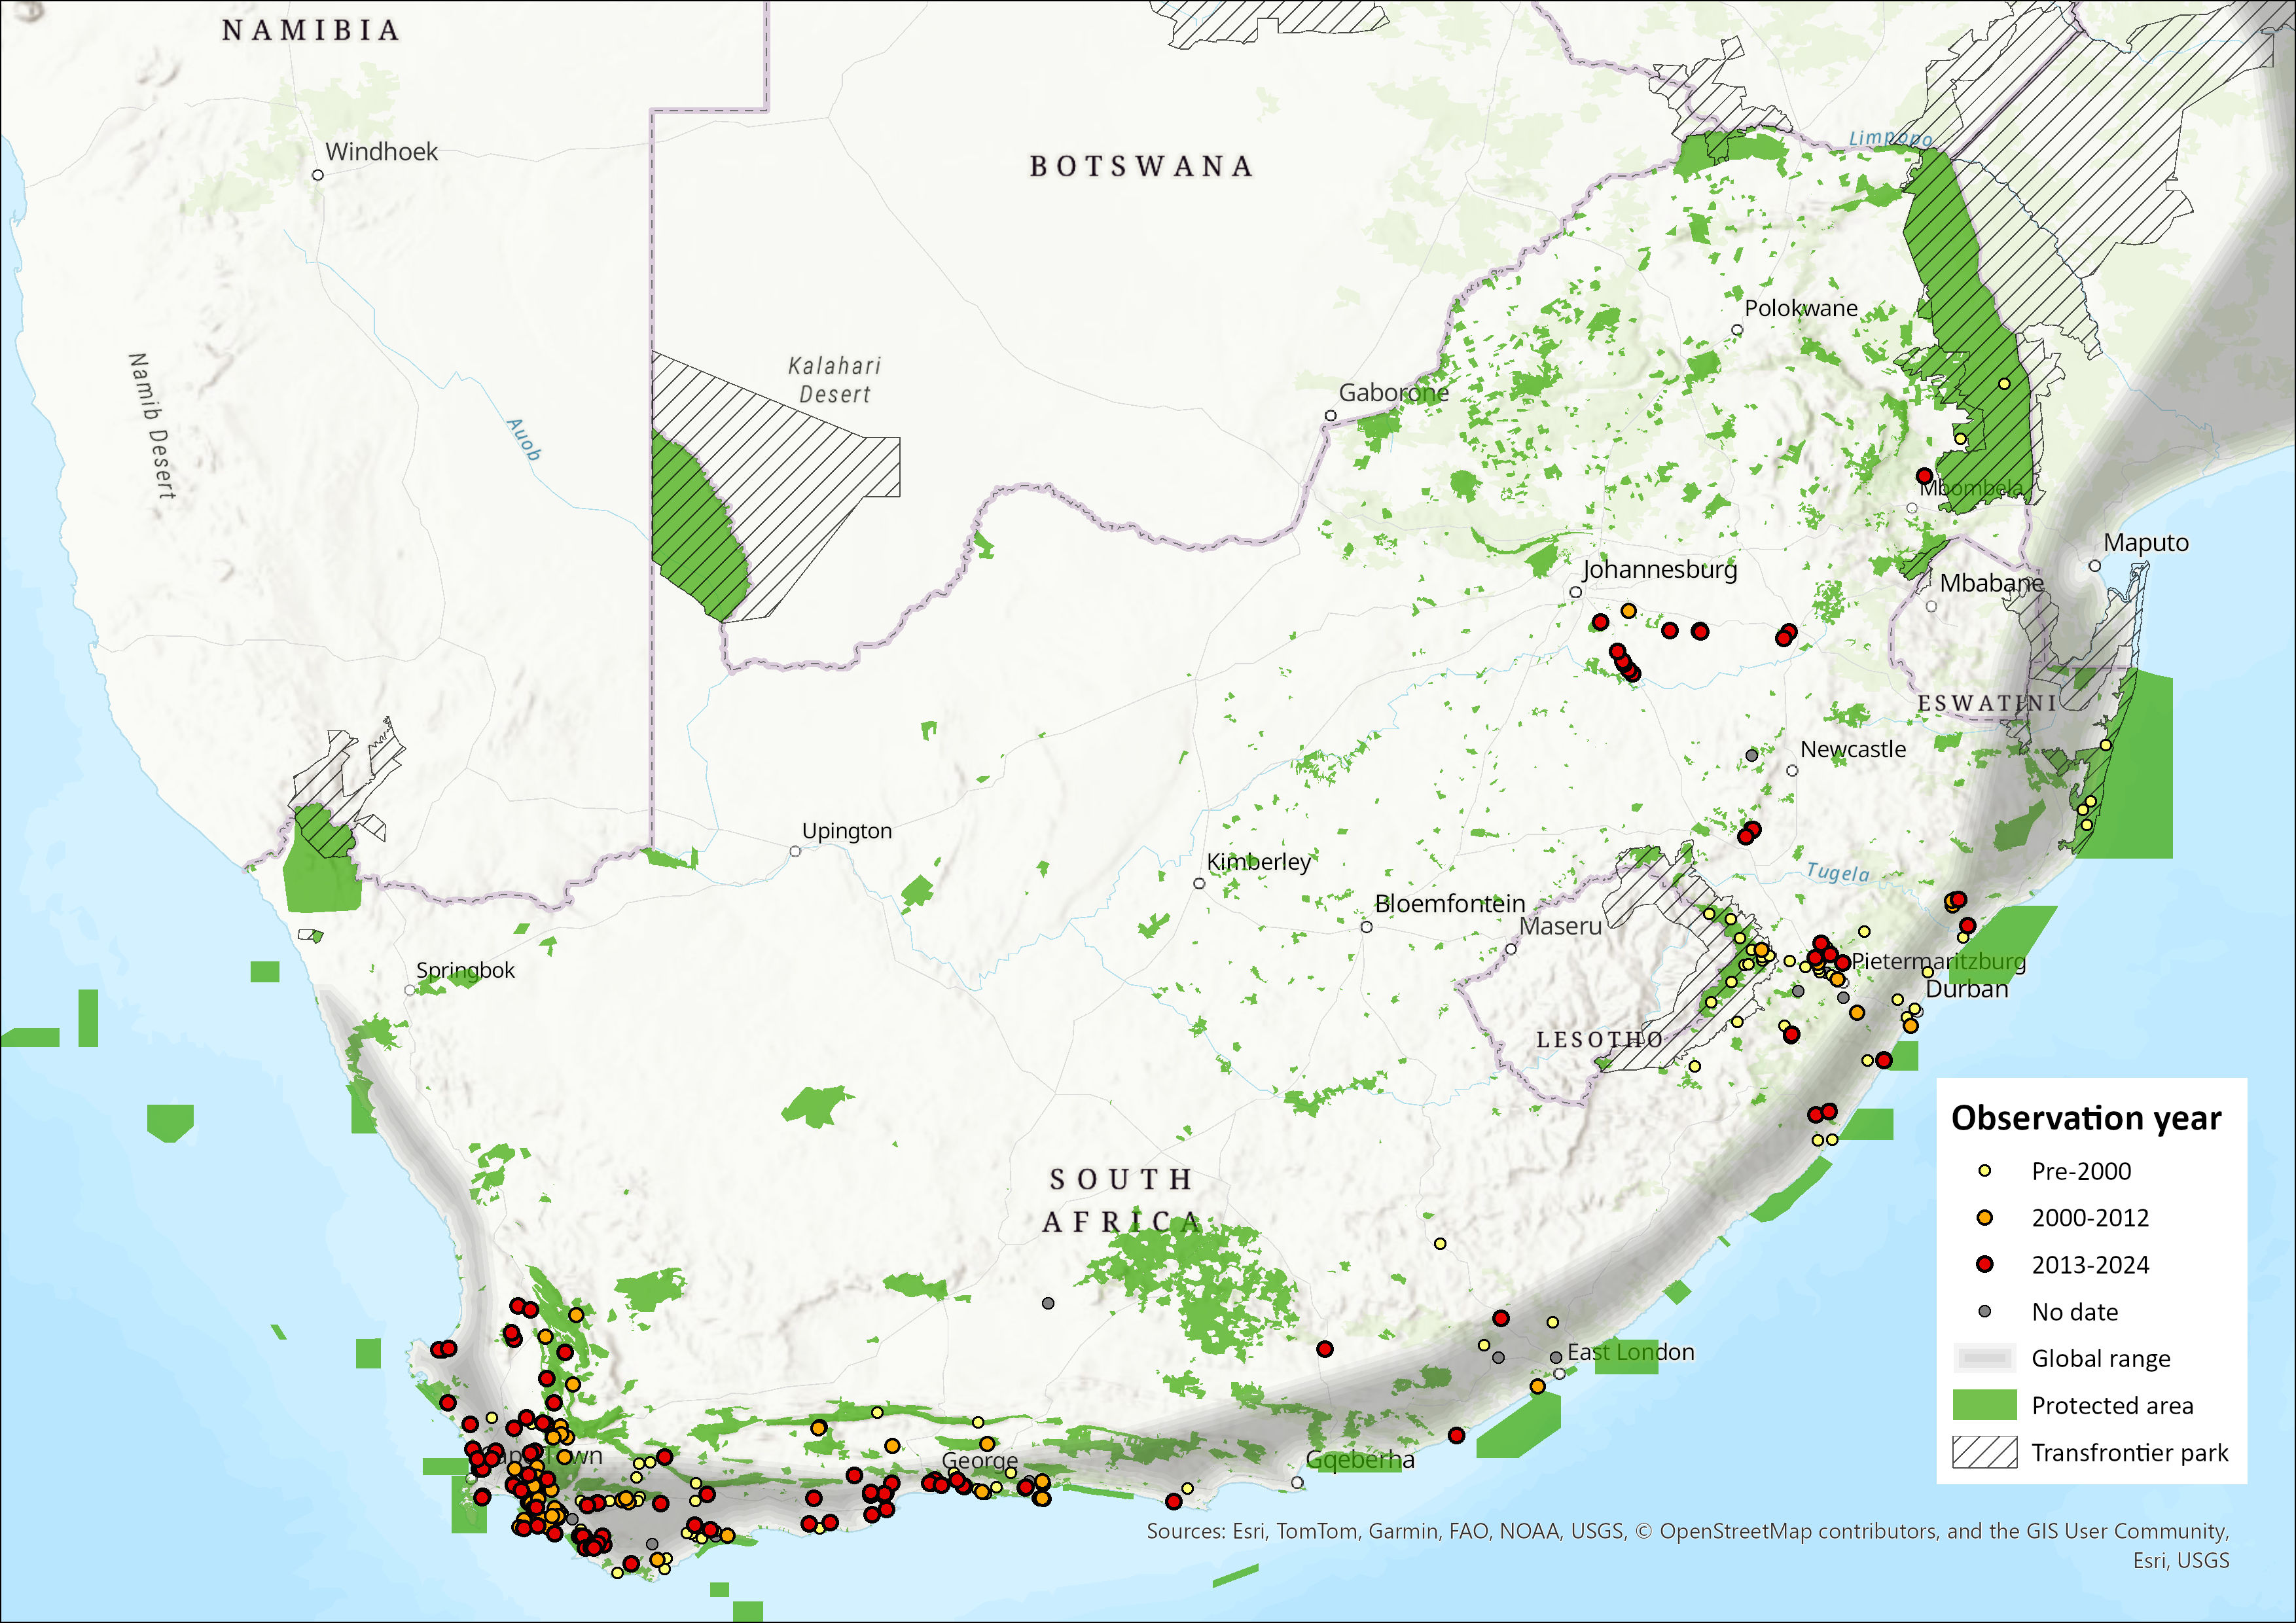This screenshot has height=1623, width=2296.
Task: Click the OpenStreetMap contributors attribution text
Action: pyautogui.click(x=1800, y=1531)
